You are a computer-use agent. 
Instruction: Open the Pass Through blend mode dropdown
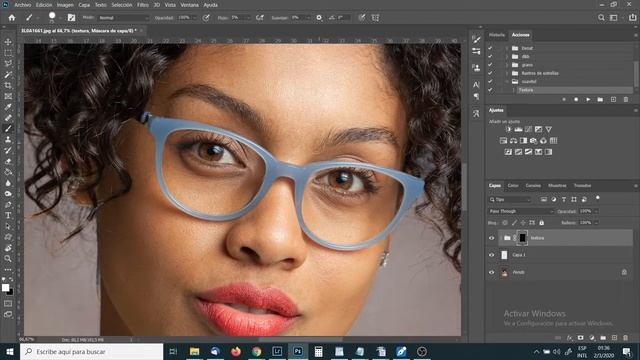[x=521, y=211]
